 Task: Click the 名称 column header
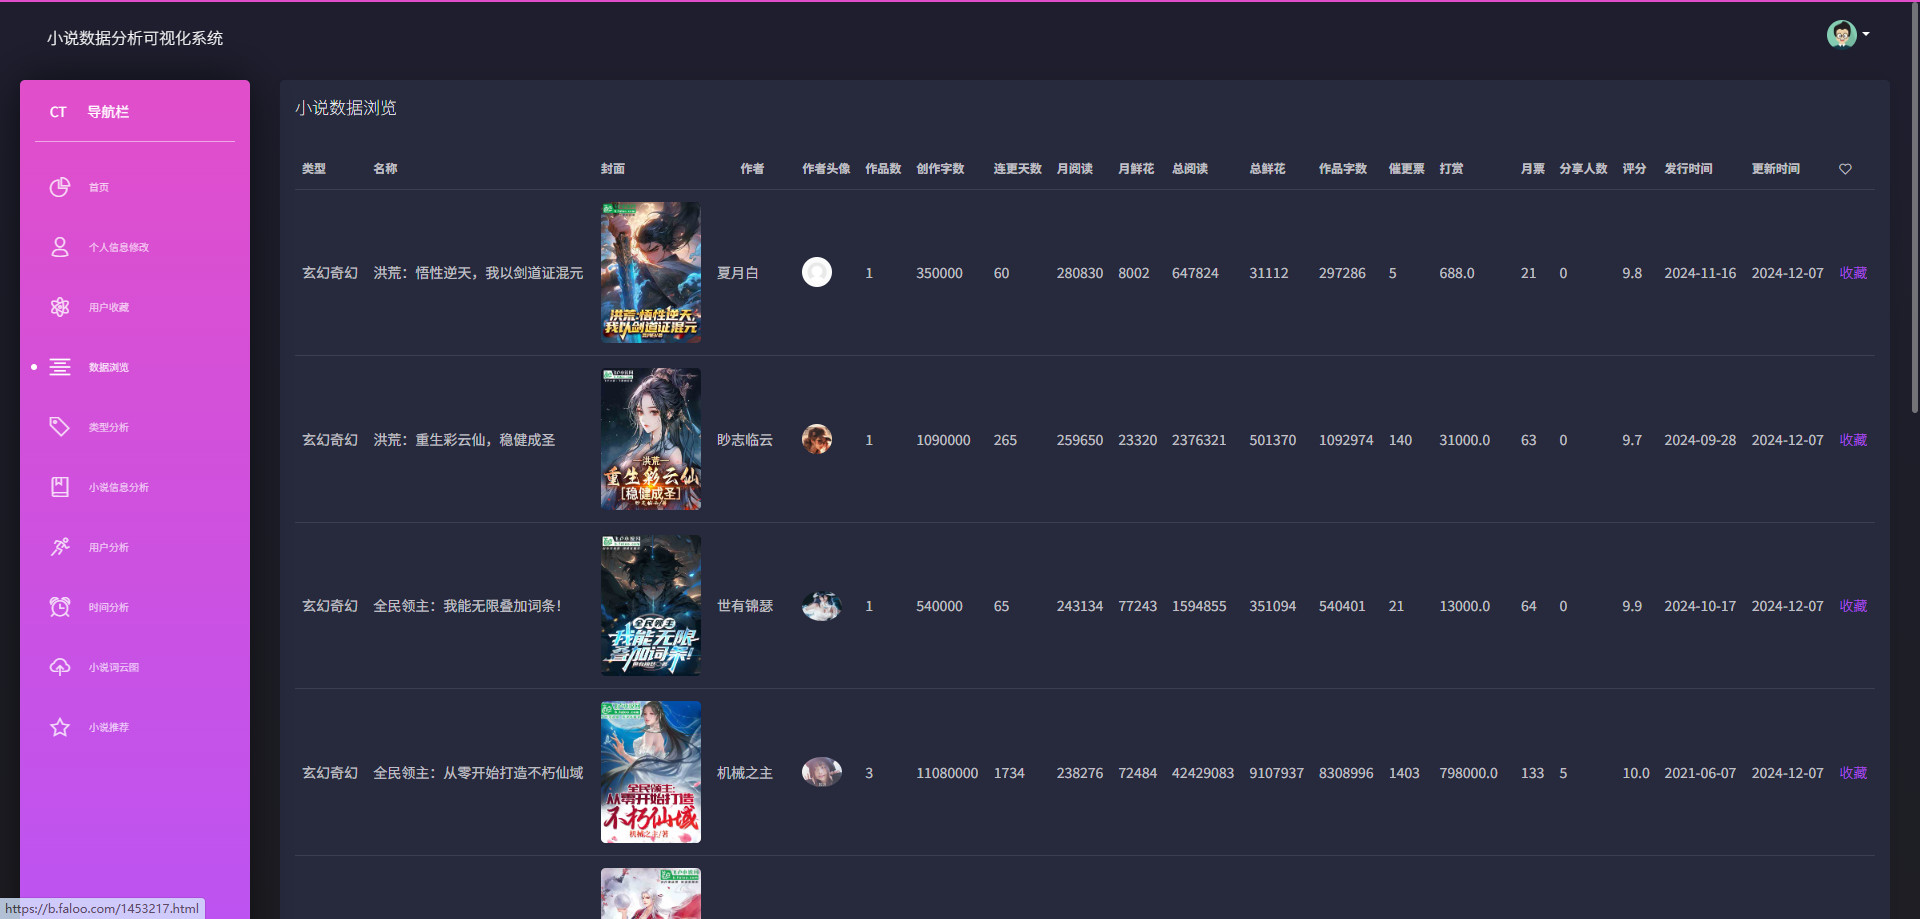click(385, 169)
